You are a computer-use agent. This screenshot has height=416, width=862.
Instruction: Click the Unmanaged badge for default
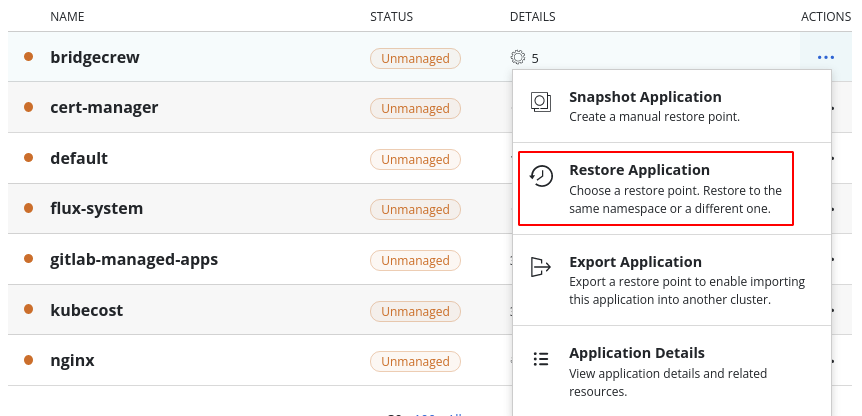pos(415,159)
